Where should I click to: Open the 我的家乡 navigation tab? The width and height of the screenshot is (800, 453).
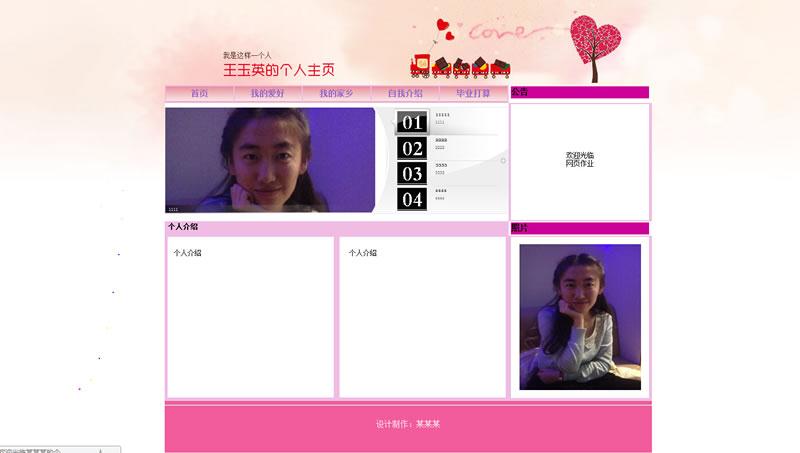pos(336,93)
